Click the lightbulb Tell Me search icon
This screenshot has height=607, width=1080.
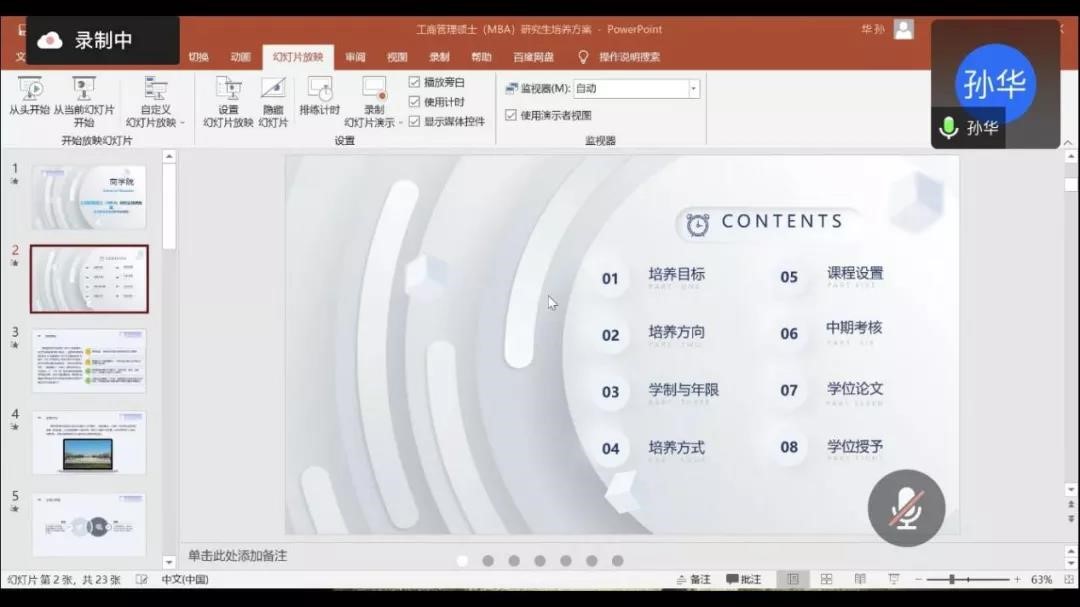[583, 56]
